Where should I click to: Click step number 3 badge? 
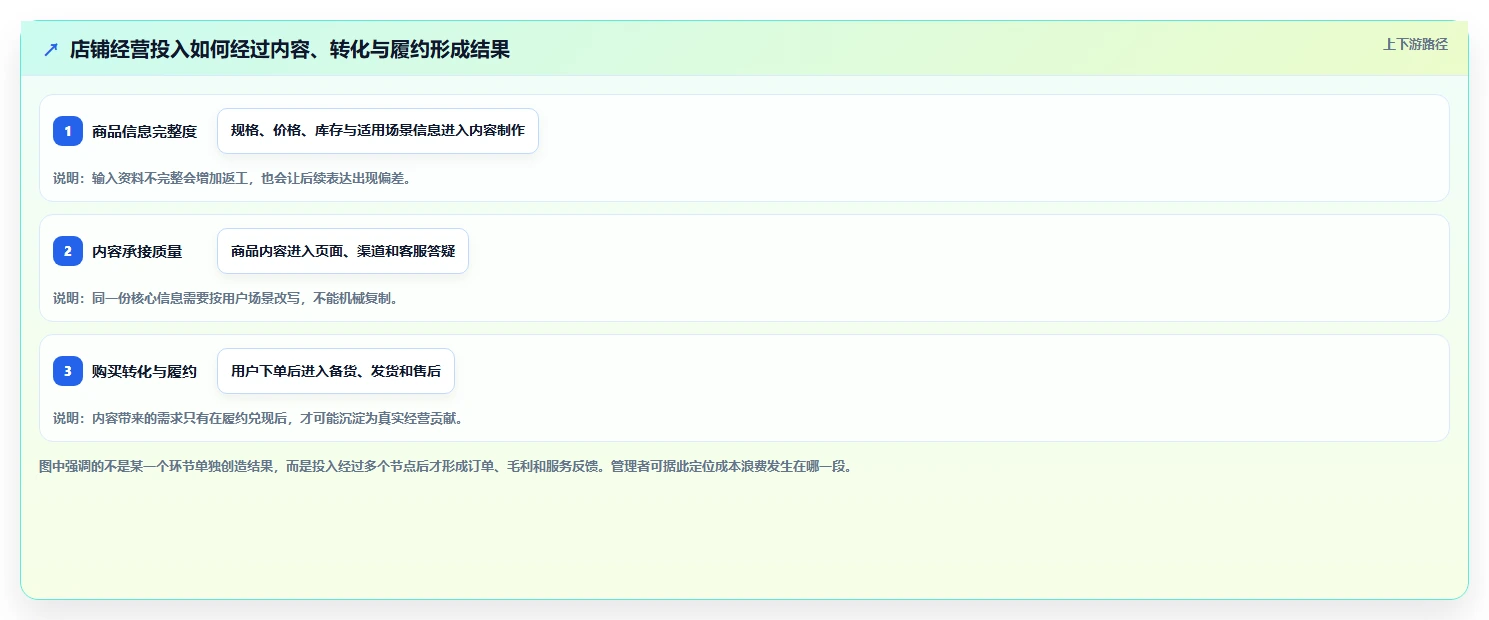tap(68, 371)
